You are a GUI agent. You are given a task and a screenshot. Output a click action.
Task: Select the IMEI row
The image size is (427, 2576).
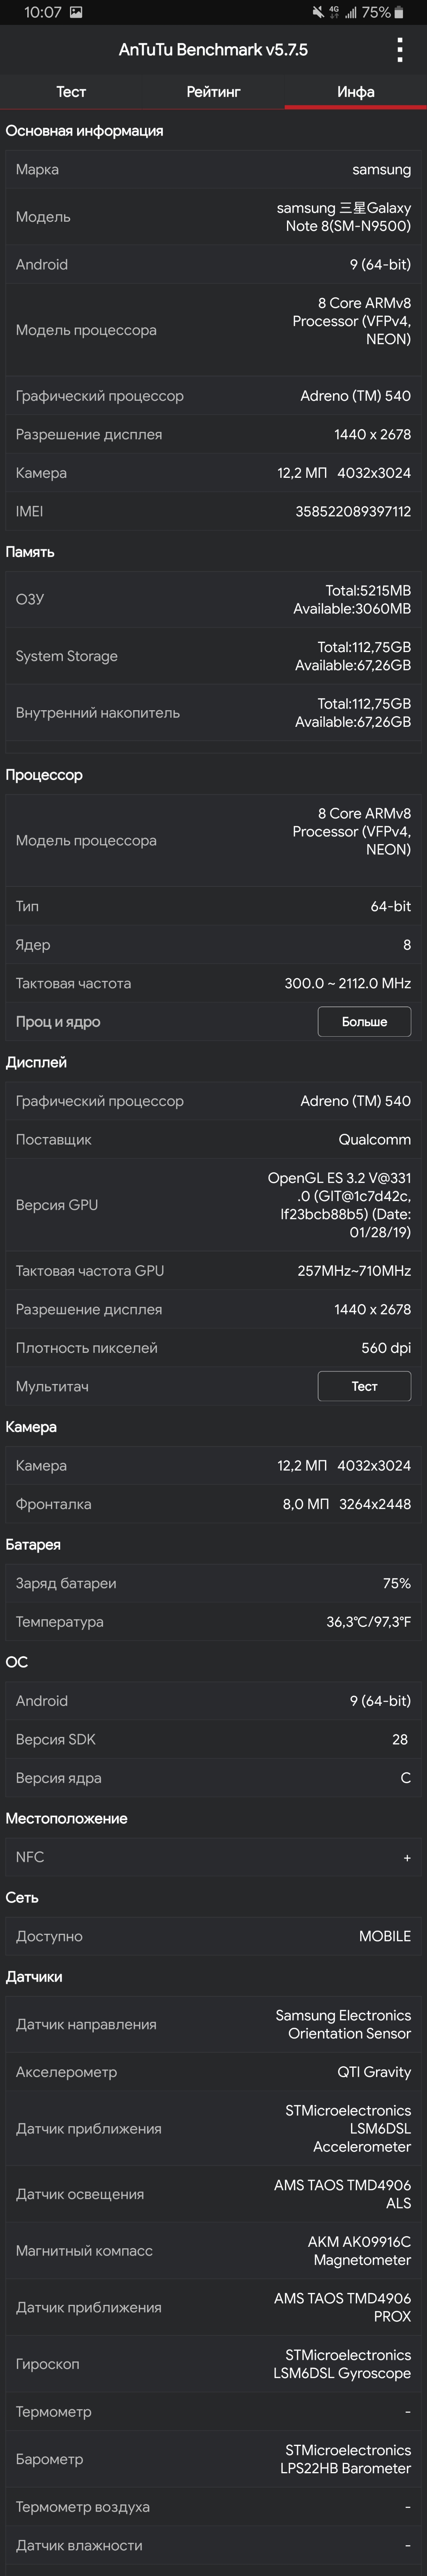213,511
